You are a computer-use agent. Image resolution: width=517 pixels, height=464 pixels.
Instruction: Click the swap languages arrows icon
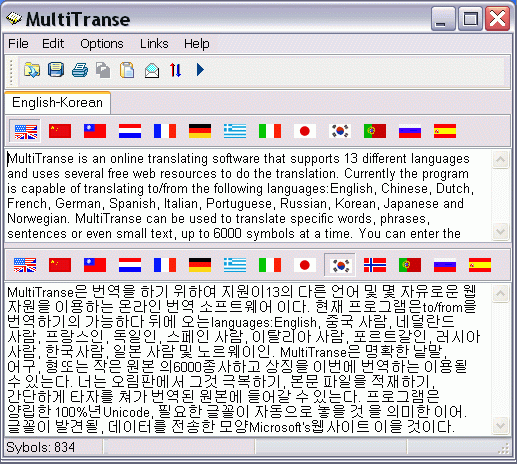(x=175, y=70)
